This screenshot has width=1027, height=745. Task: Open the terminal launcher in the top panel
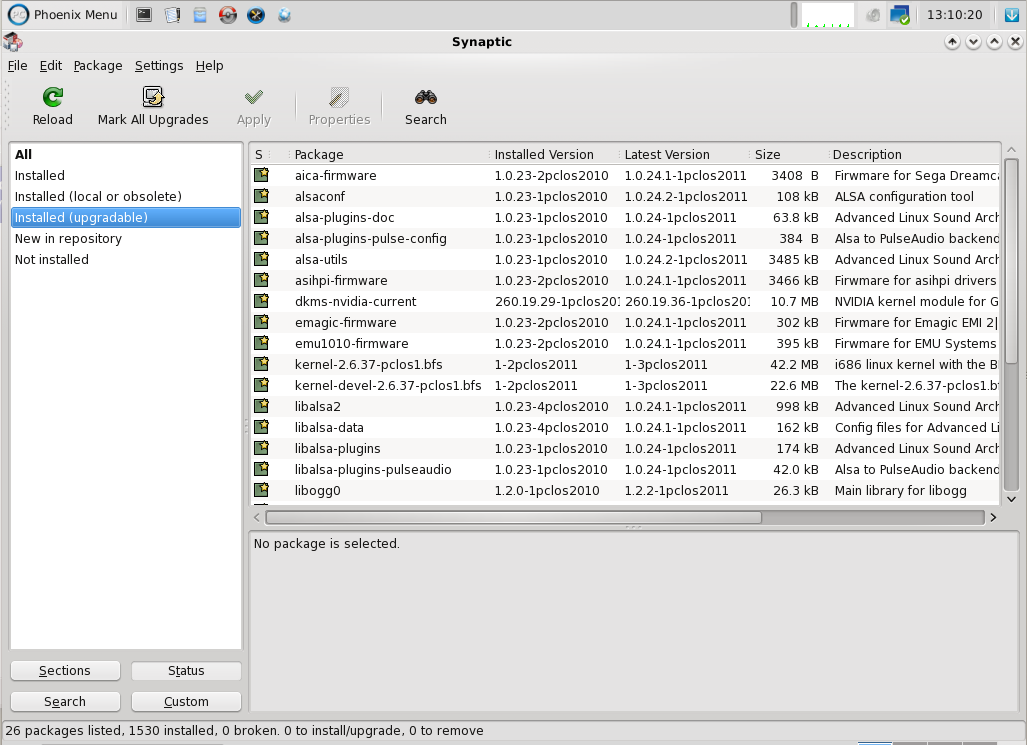point(144,15)
